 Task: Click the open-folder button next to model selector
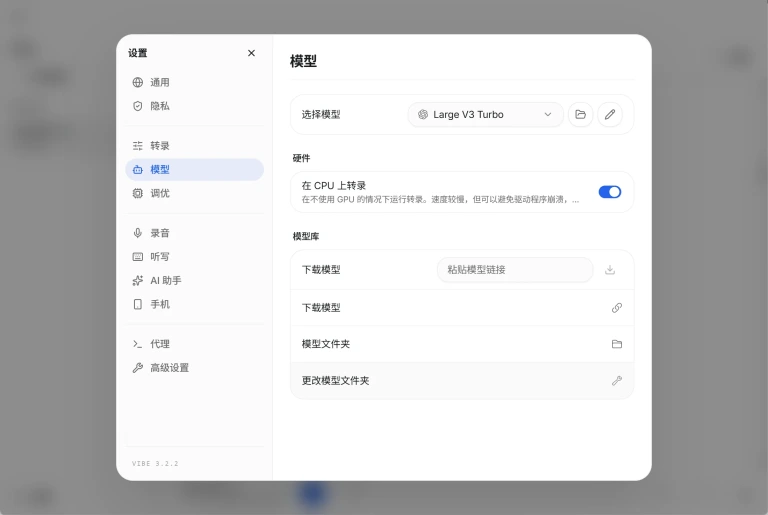click(580, 114)
